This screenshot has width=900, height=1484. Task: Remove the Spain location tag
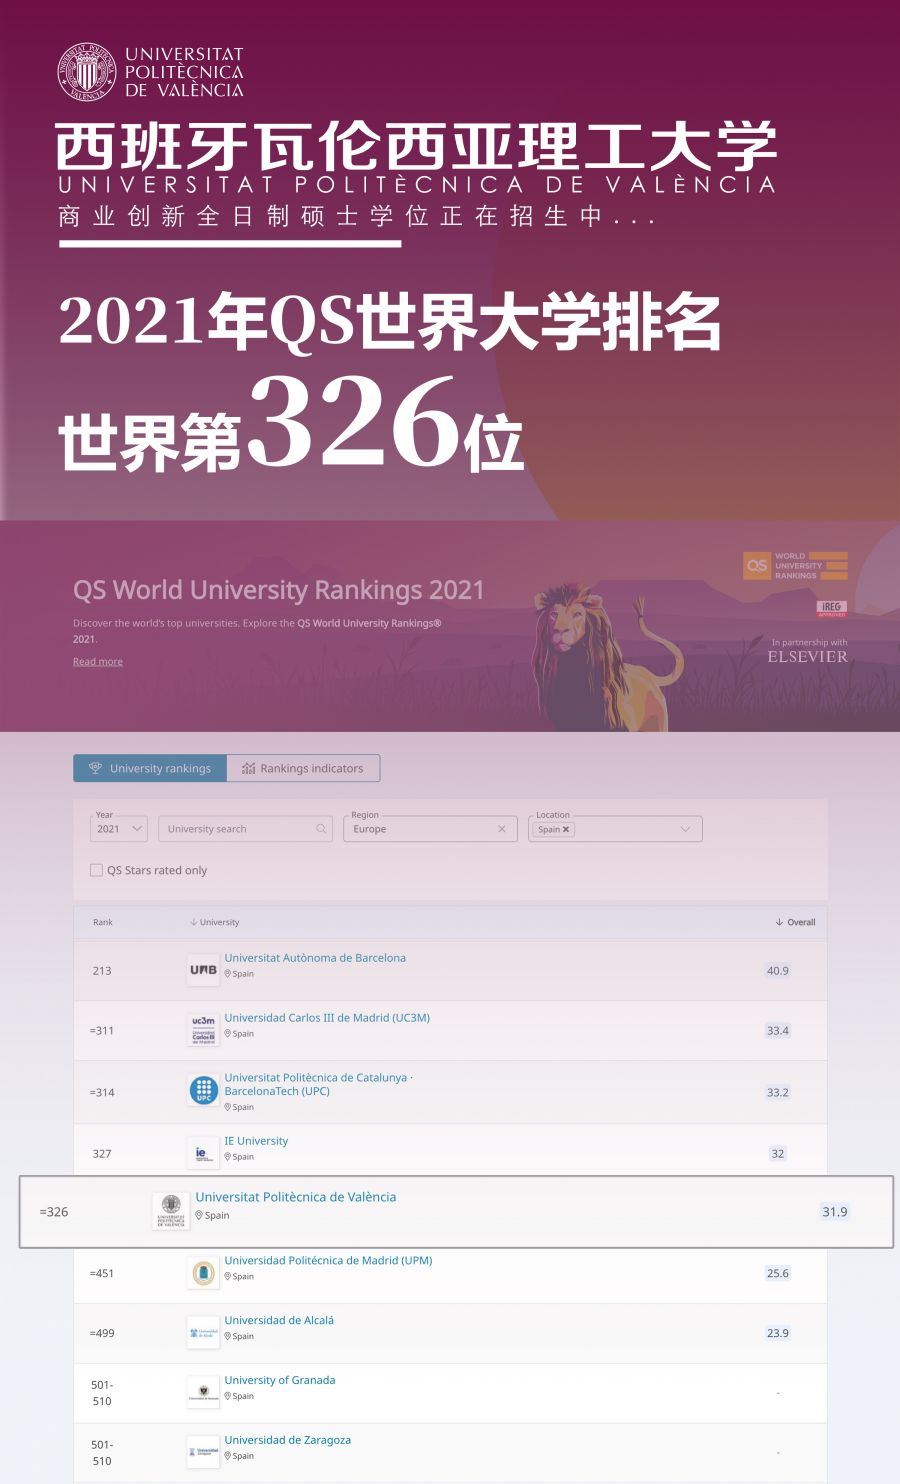(566, 829)
